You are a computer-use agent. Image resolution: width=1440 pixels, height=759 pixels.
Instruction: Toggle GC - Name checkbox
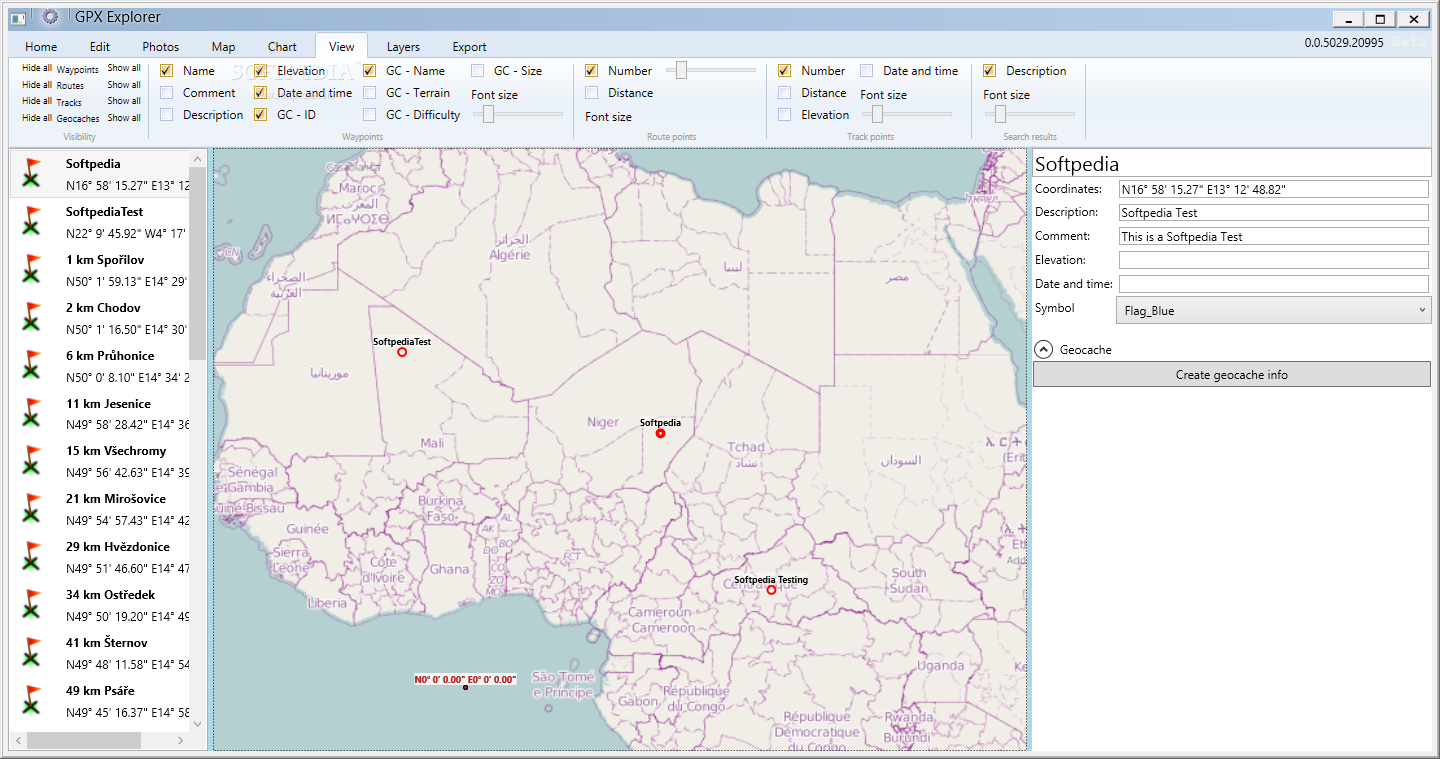coord(370,71)
